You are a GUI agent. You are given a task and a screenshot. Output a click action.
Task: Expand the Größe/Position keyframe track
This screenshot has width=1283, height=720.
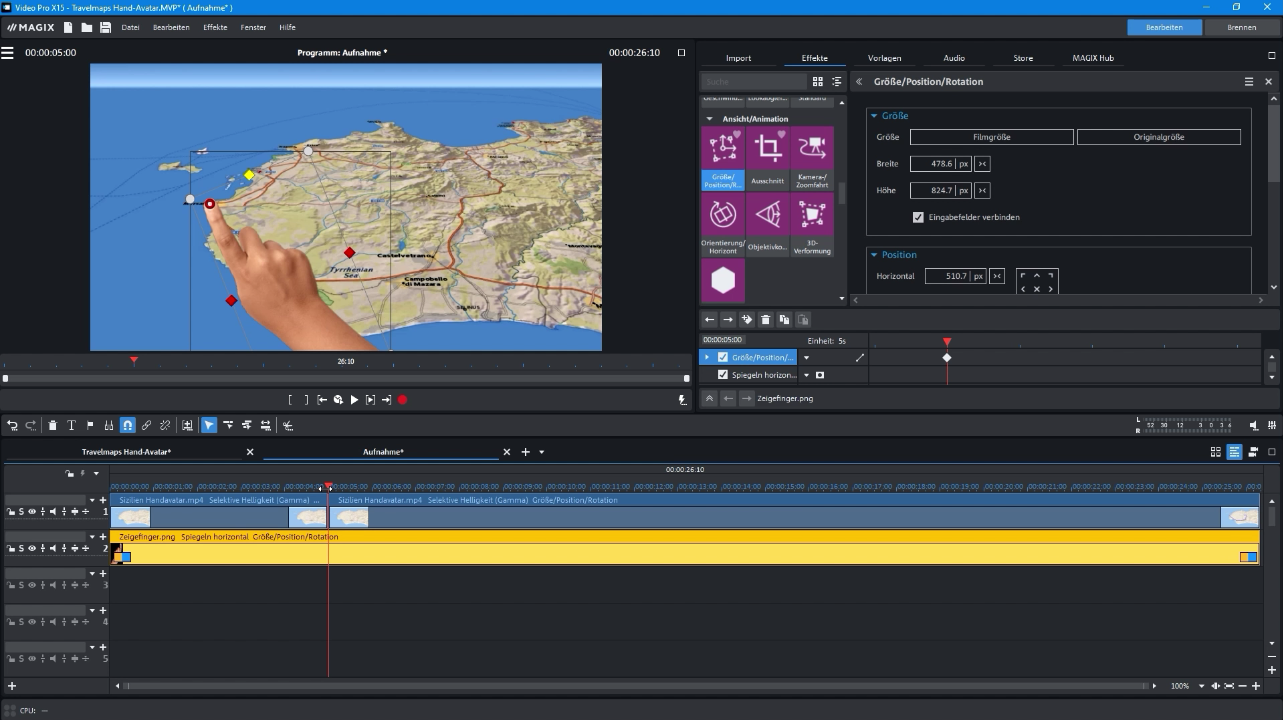706,357
